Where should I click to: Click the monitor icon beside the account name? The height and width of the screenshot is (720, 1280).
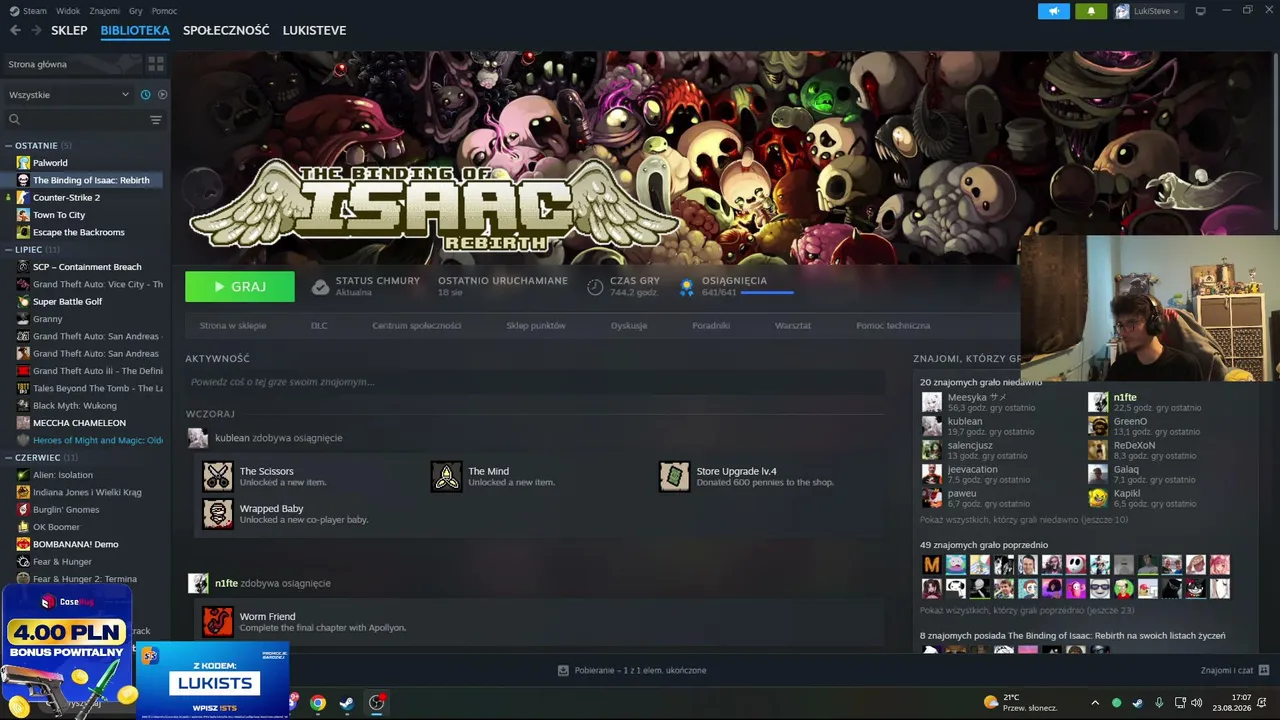1201,11
